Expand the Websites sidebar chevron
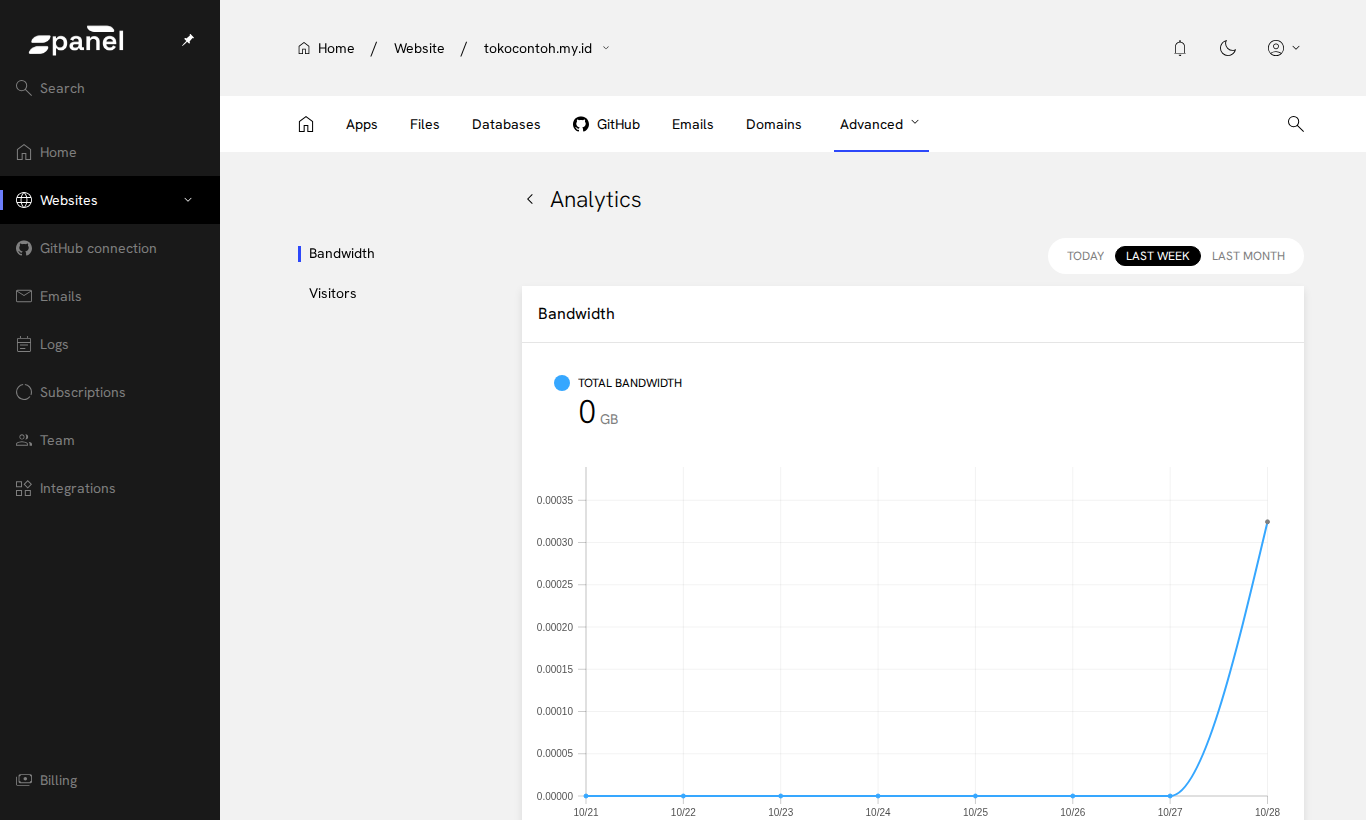The width and height of the screenshot is (1366, 820). (x=188, y=200)
